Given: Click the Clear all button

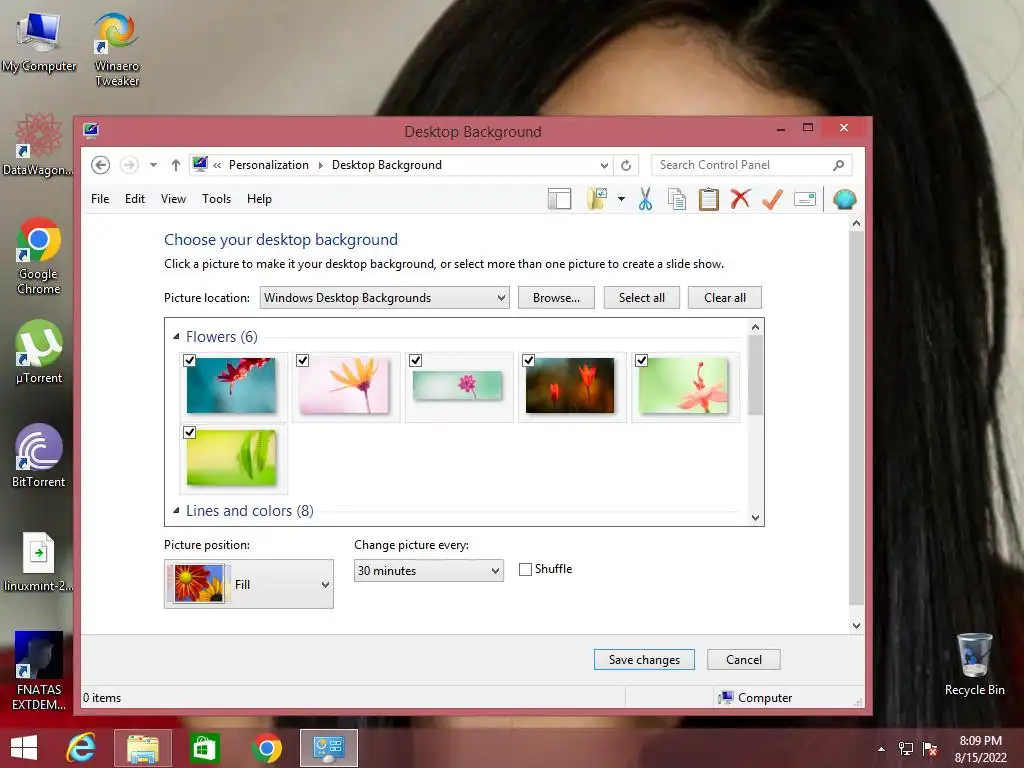Looking at the screenshot, I should pos(724,298).
